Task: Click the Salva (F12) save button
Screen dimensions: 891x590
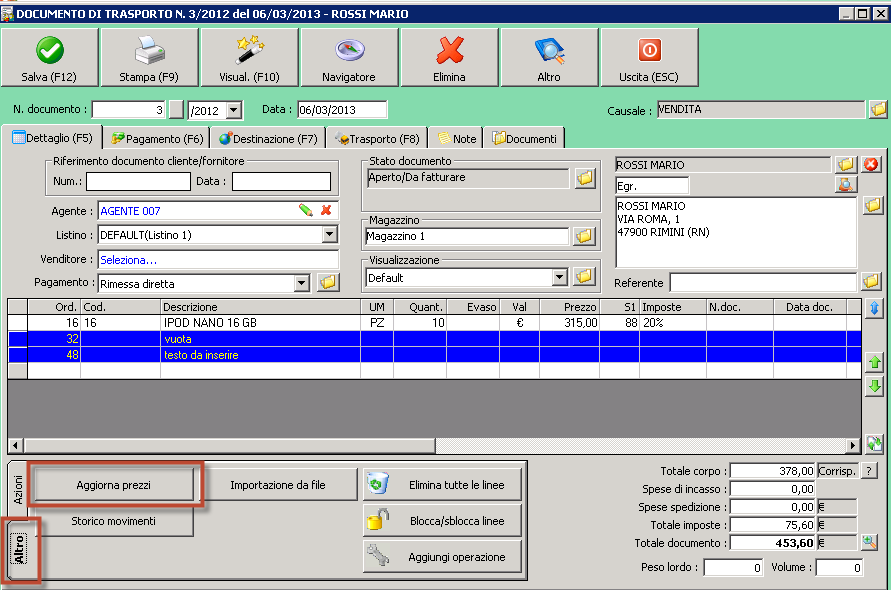Action: [50, 58]
